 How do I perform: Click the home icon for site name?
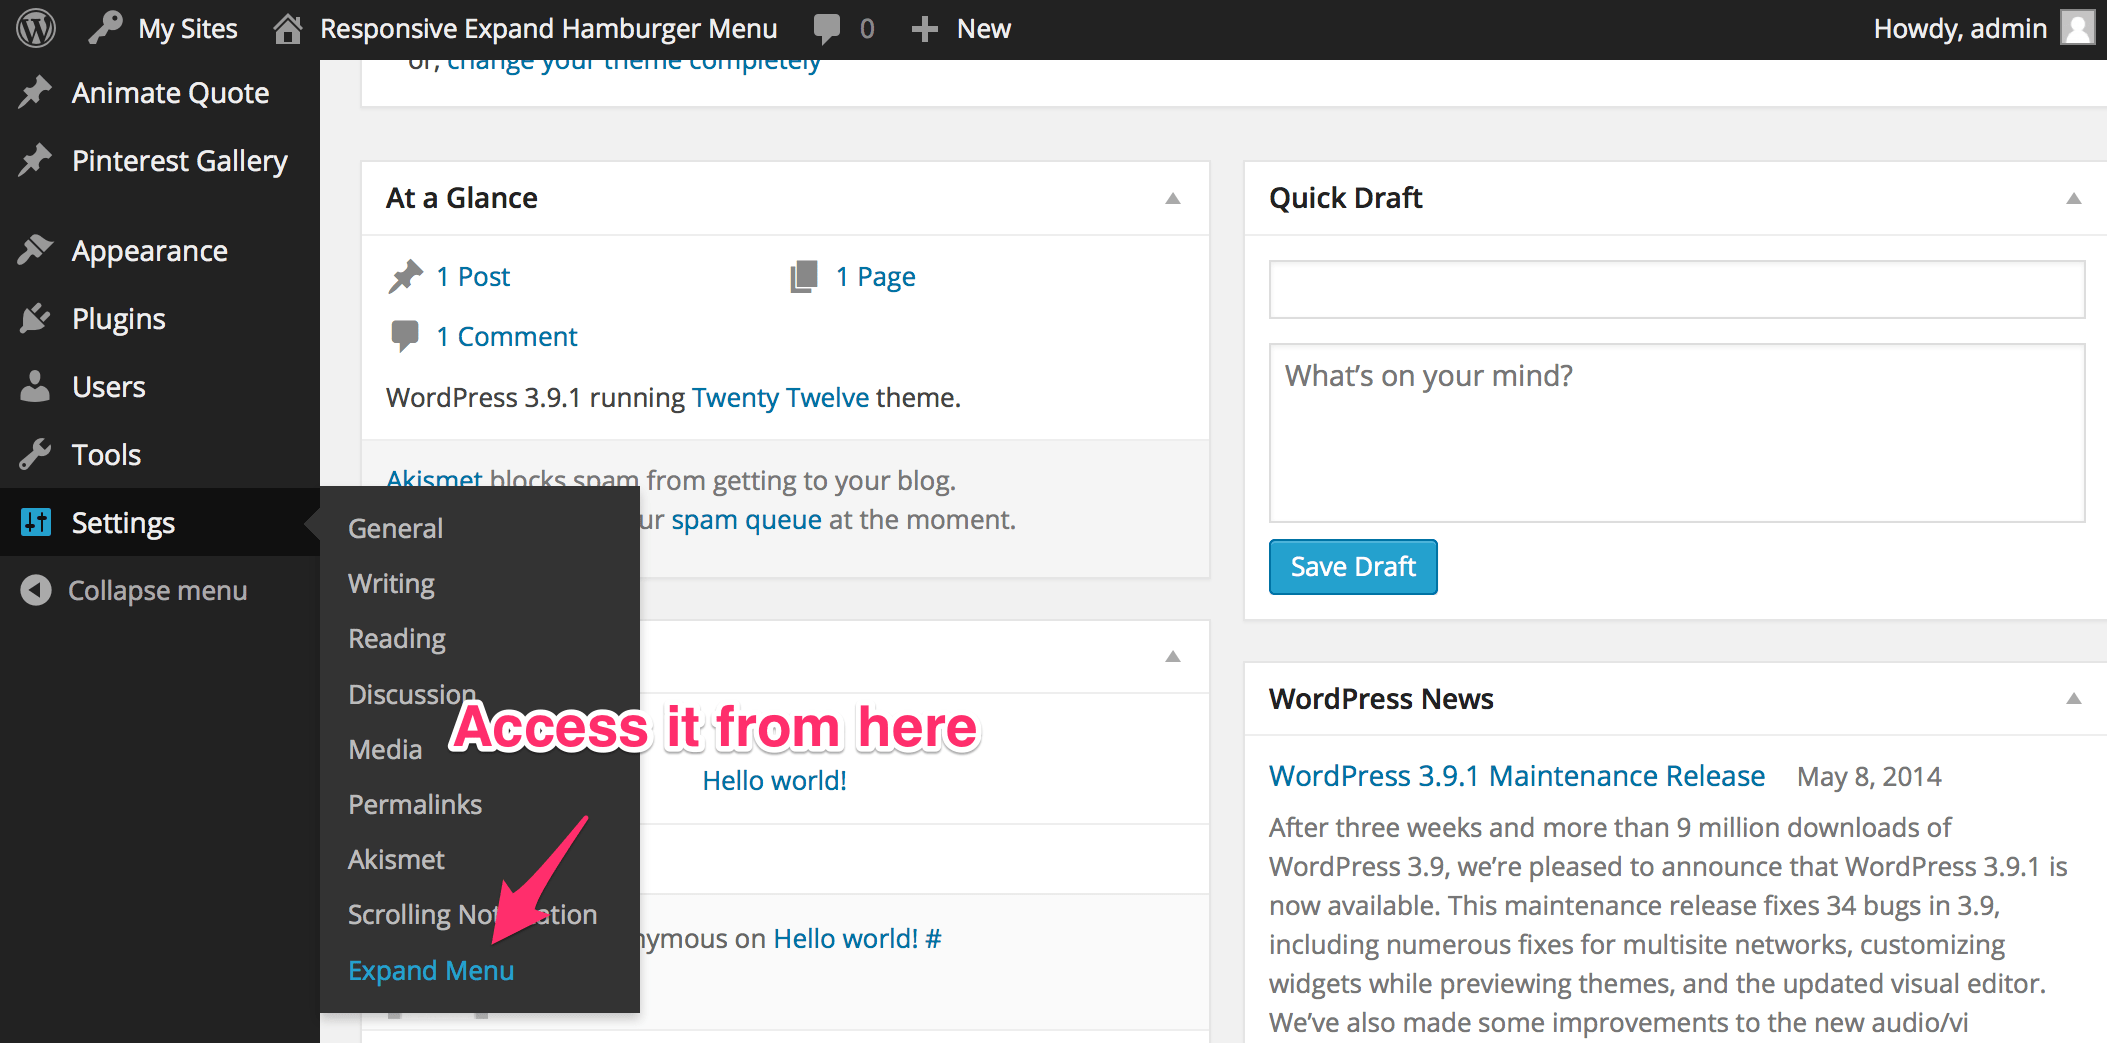click(x=288, y=28)
